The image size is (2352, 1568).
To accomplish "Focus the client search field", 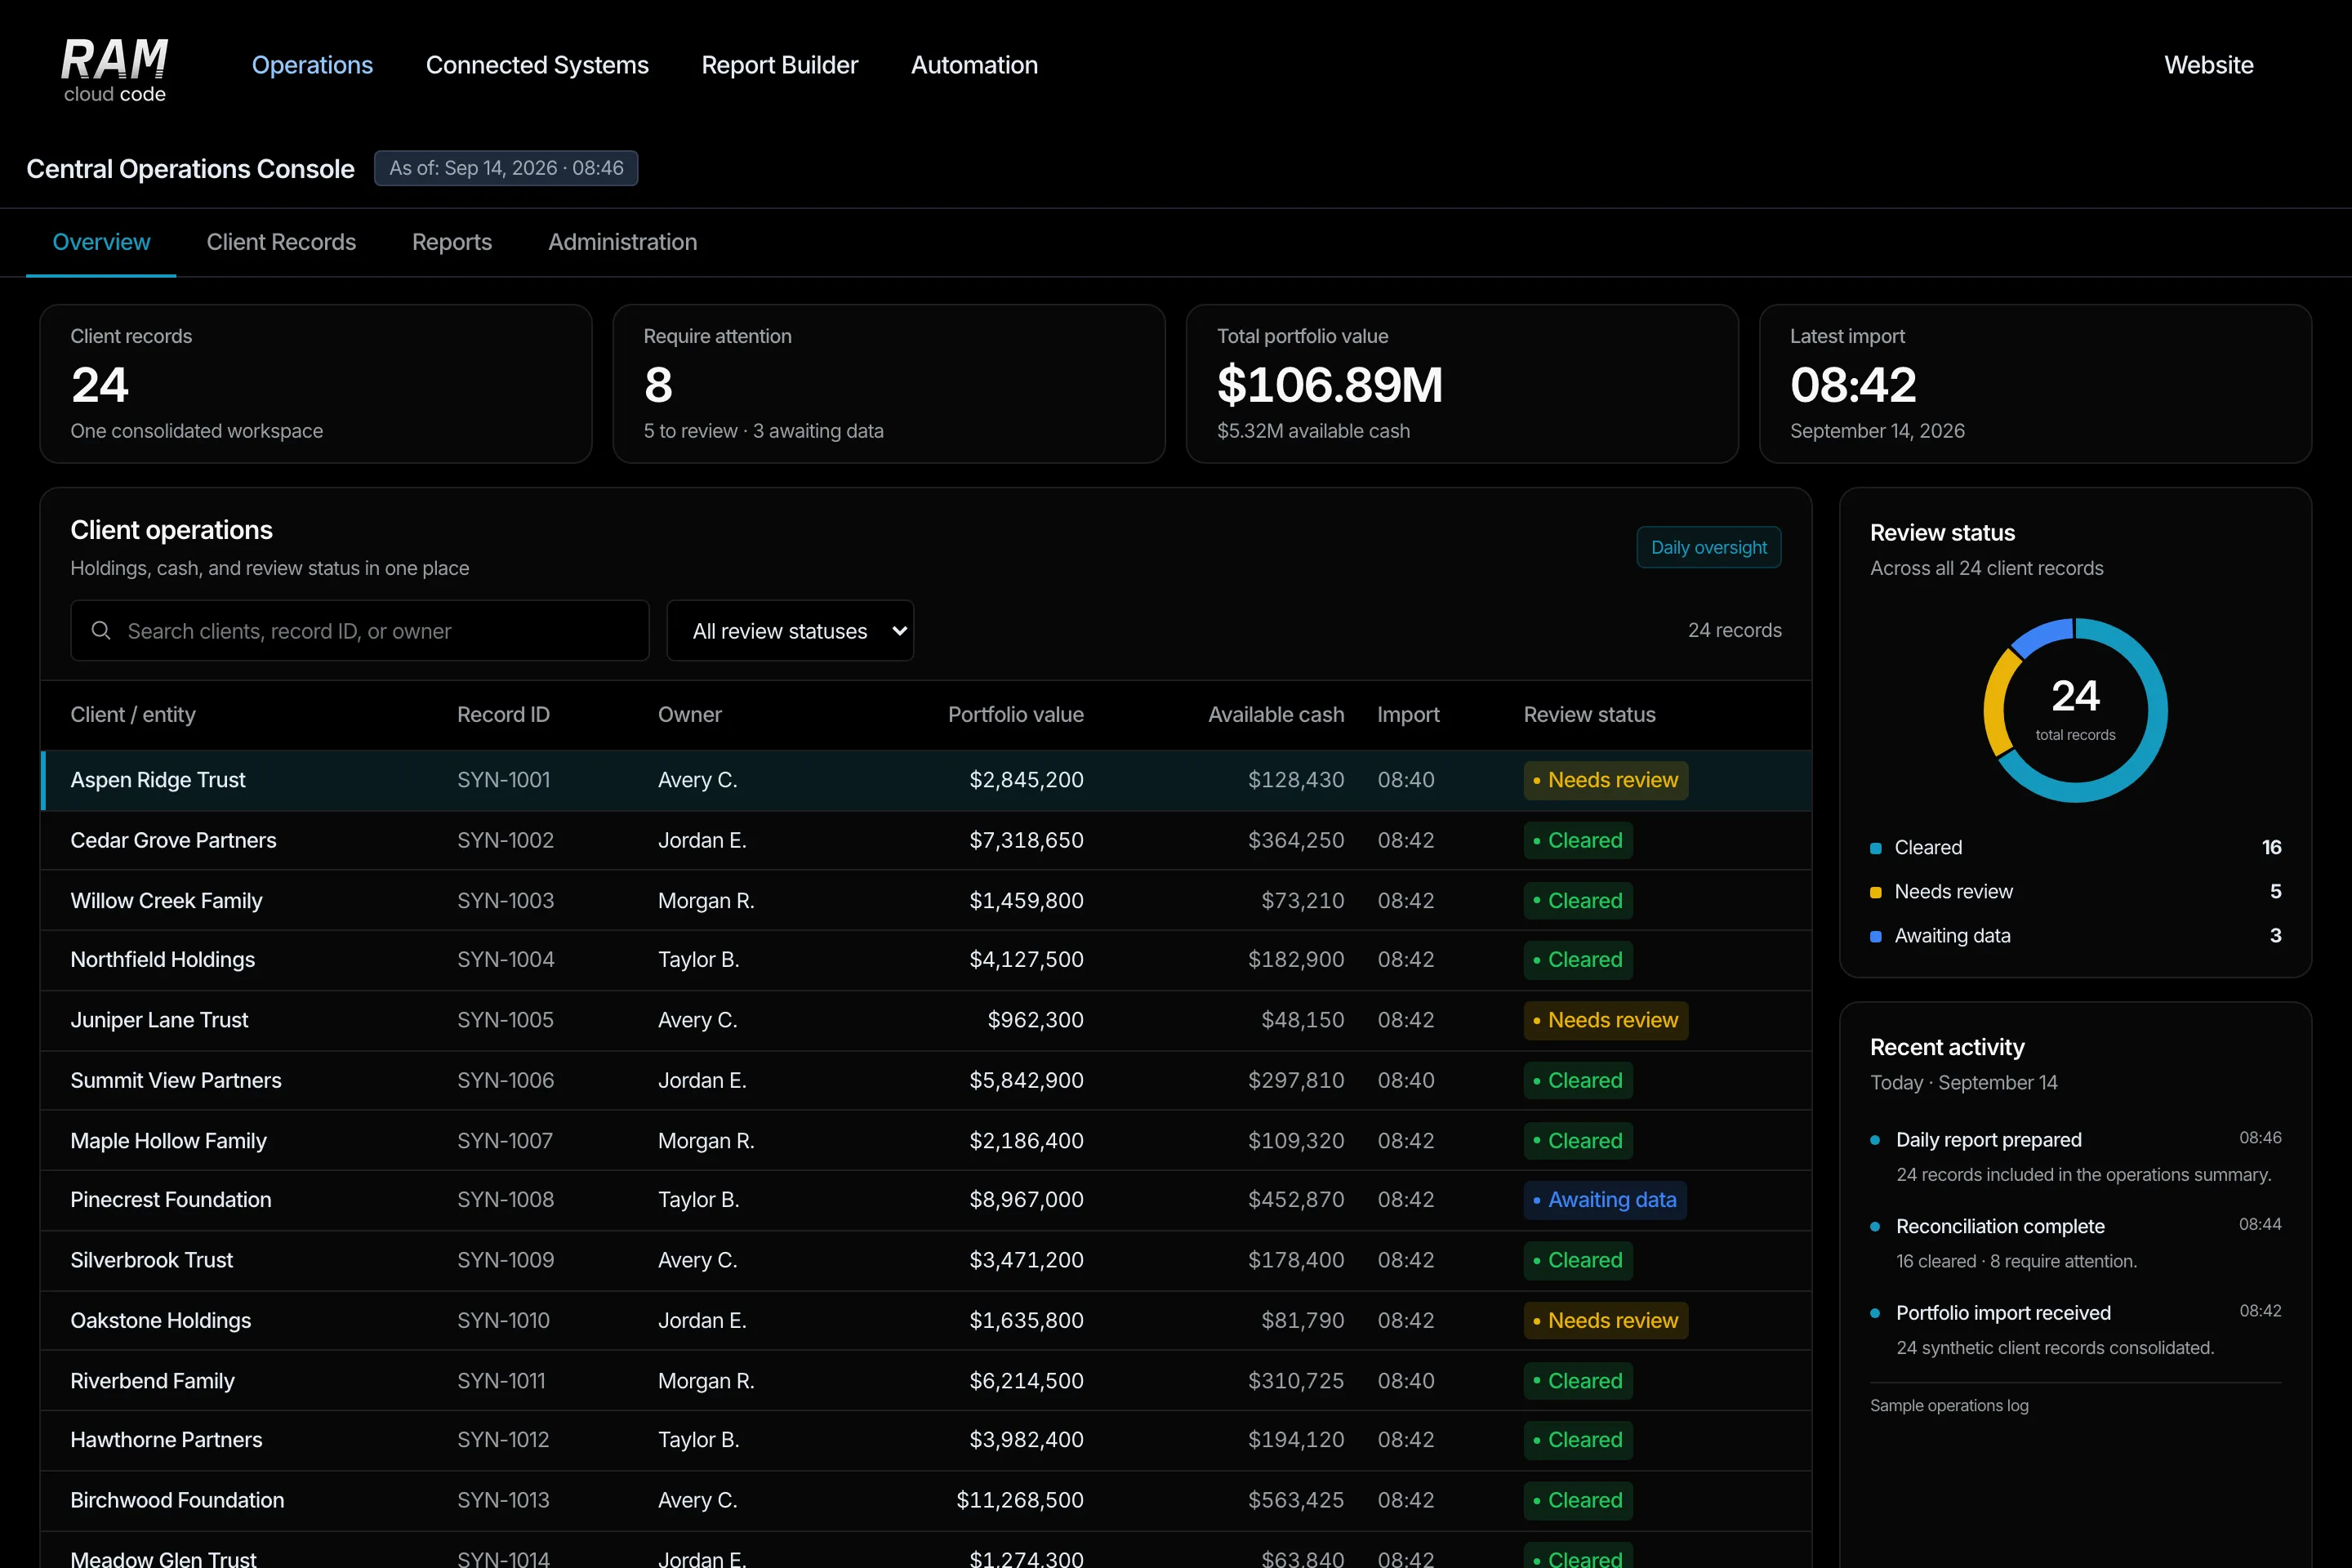I will tap(360, 630).
